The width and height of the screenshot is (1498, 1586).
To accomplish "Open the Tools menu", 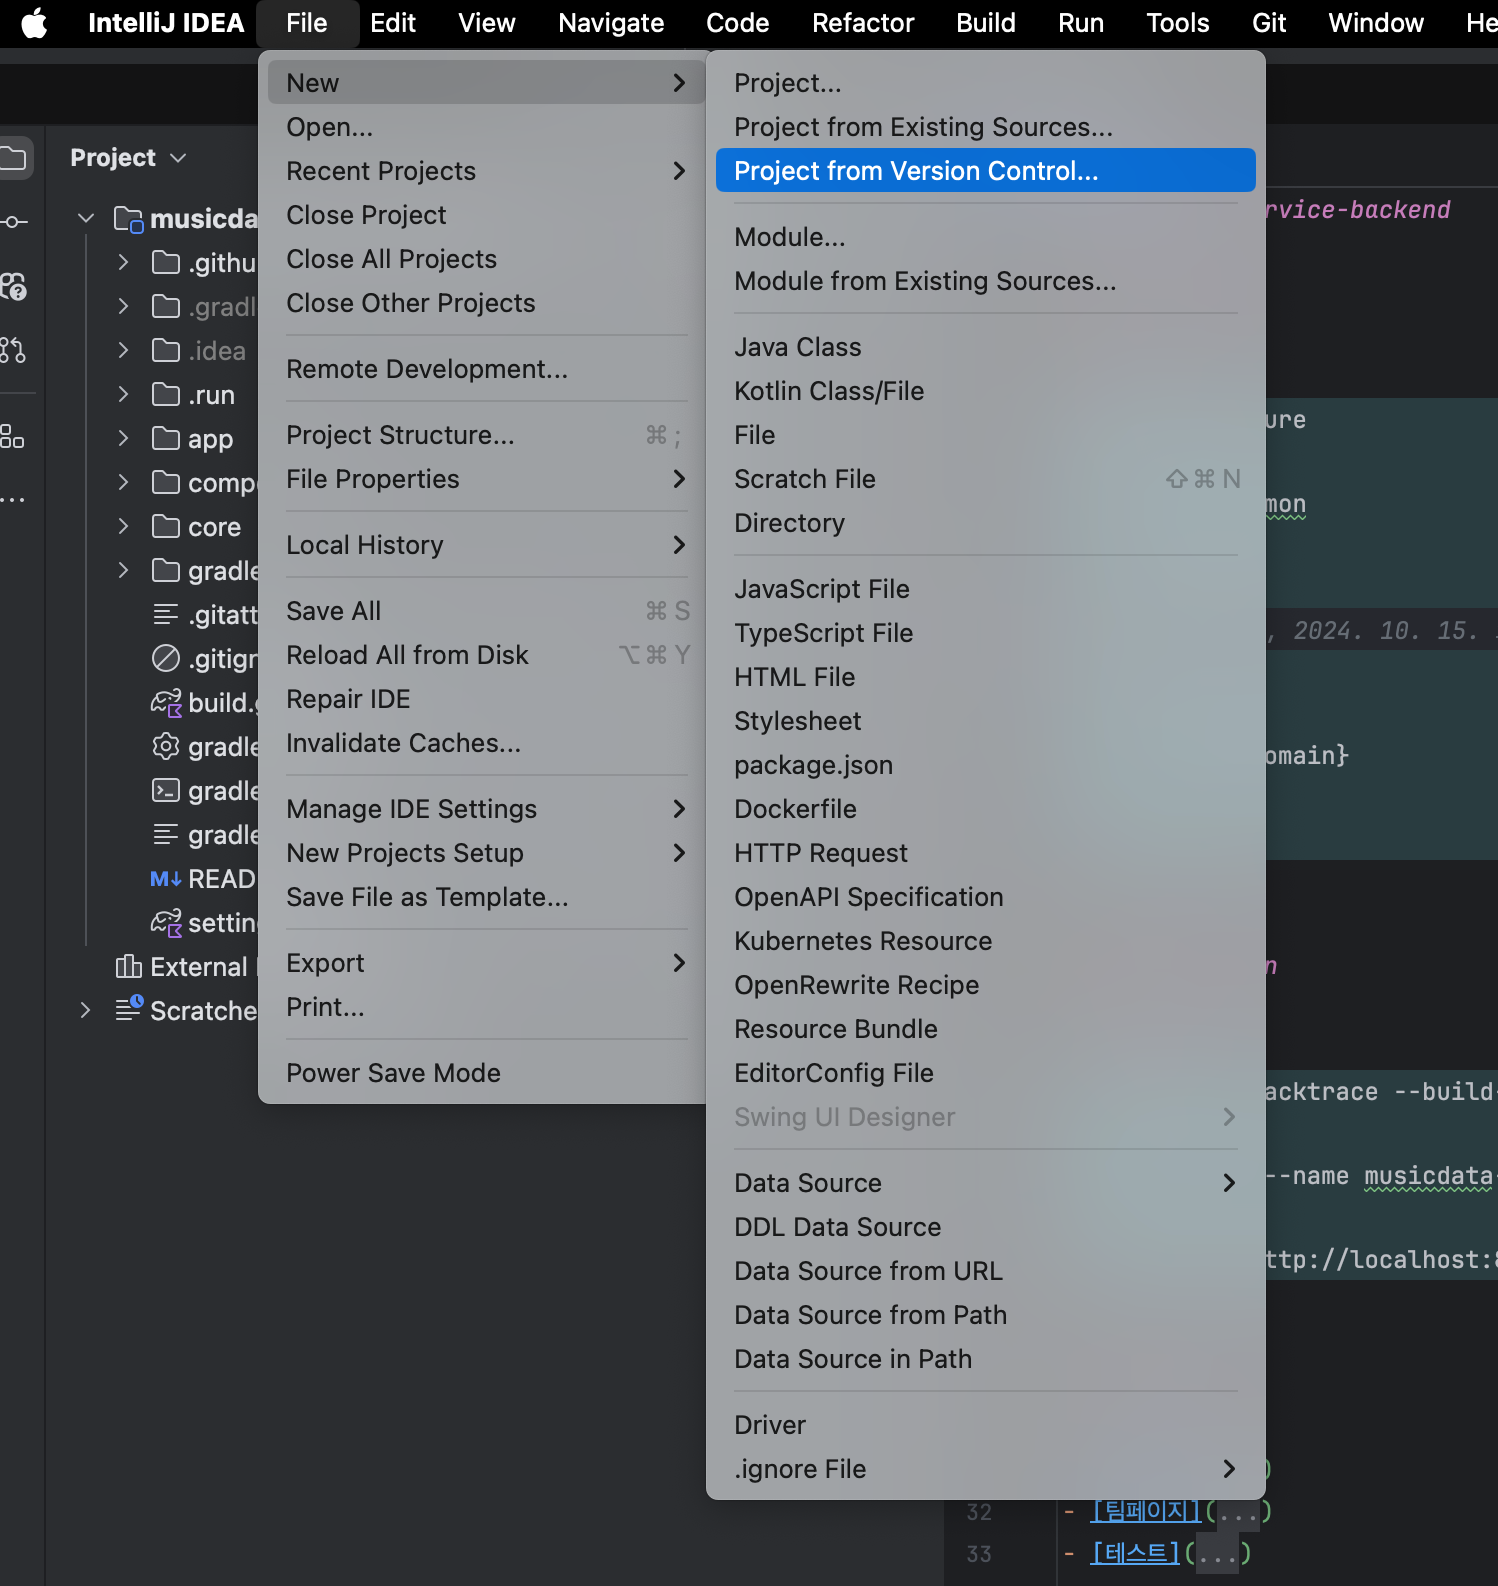I will click(x=1177, y=23).
